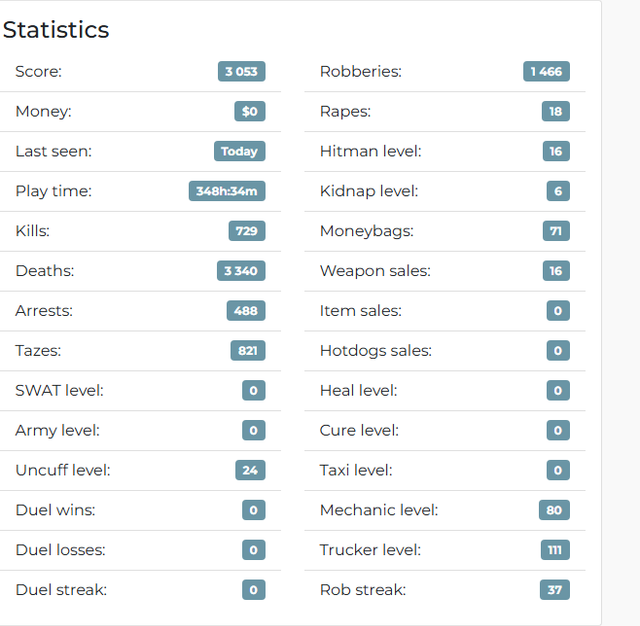Click the Weapon sales row label
The height and width of the screenshot is (626, 640).
(x=375, y=271)
